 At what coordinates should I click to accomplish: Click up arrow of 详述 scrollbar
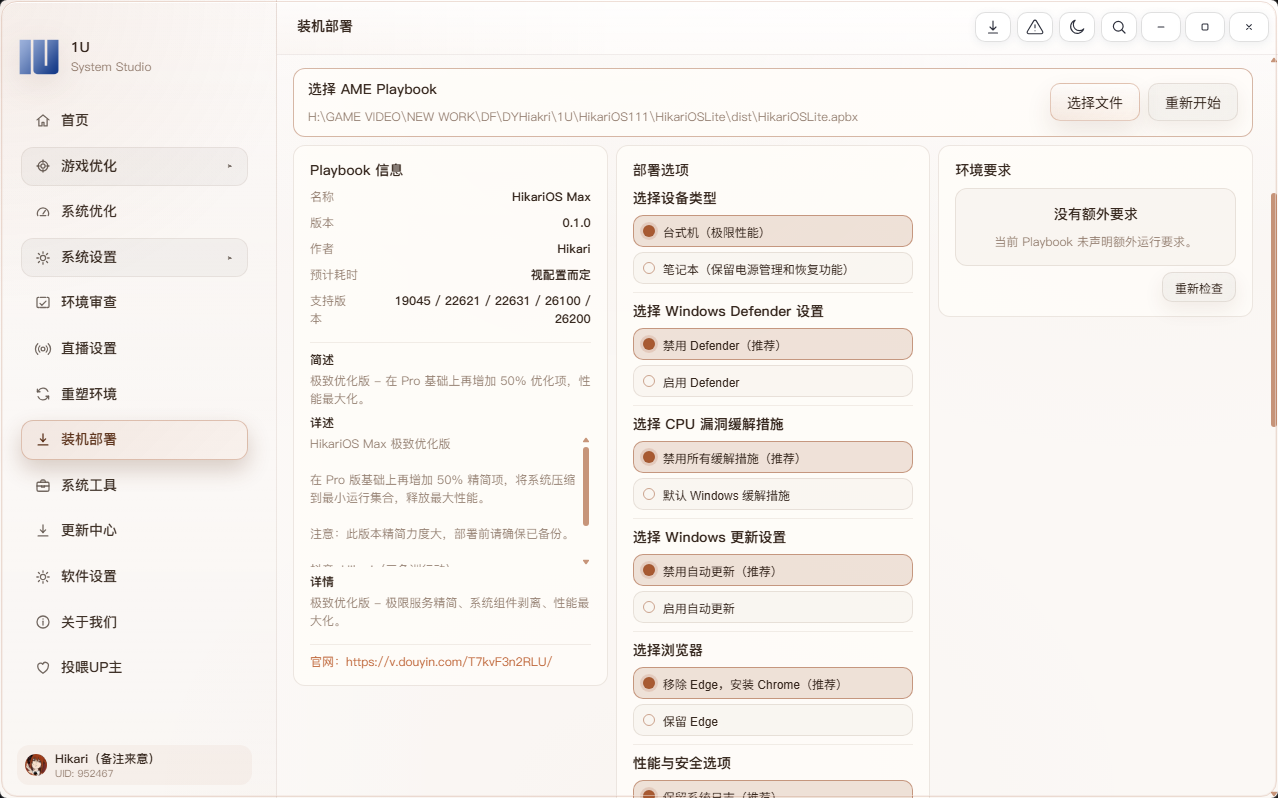click(586, 440)
